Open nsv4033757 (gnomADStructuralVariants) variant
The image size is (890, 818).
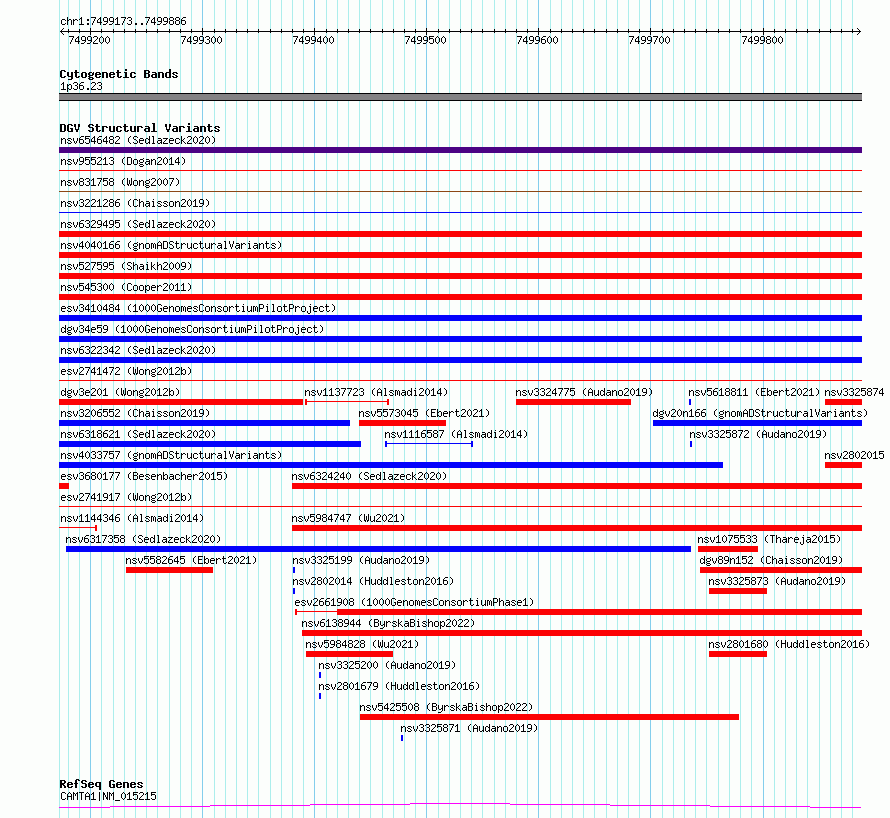[171, 455]
